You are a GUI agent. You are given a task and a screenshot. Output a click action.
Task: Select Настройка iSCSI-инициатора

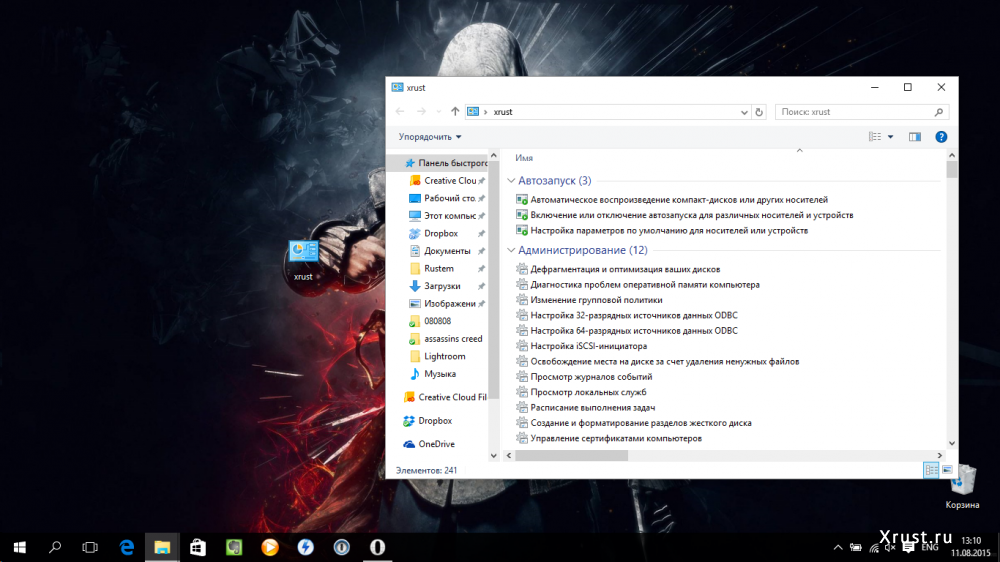click(582, 346)
